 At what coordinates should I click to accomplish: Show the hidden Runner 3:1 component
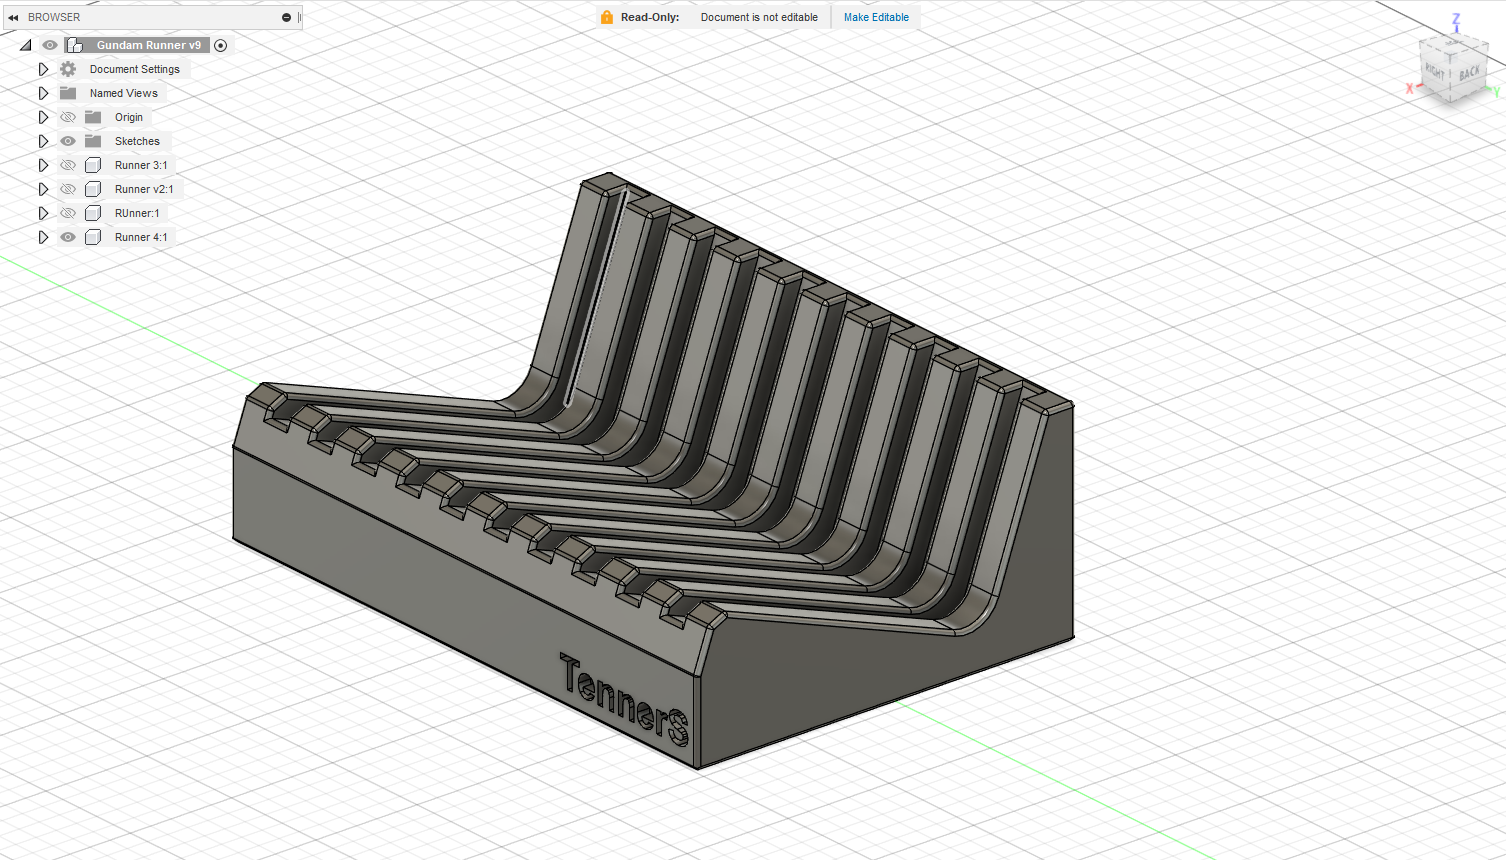pyautogui.click(x=68, y=165)
